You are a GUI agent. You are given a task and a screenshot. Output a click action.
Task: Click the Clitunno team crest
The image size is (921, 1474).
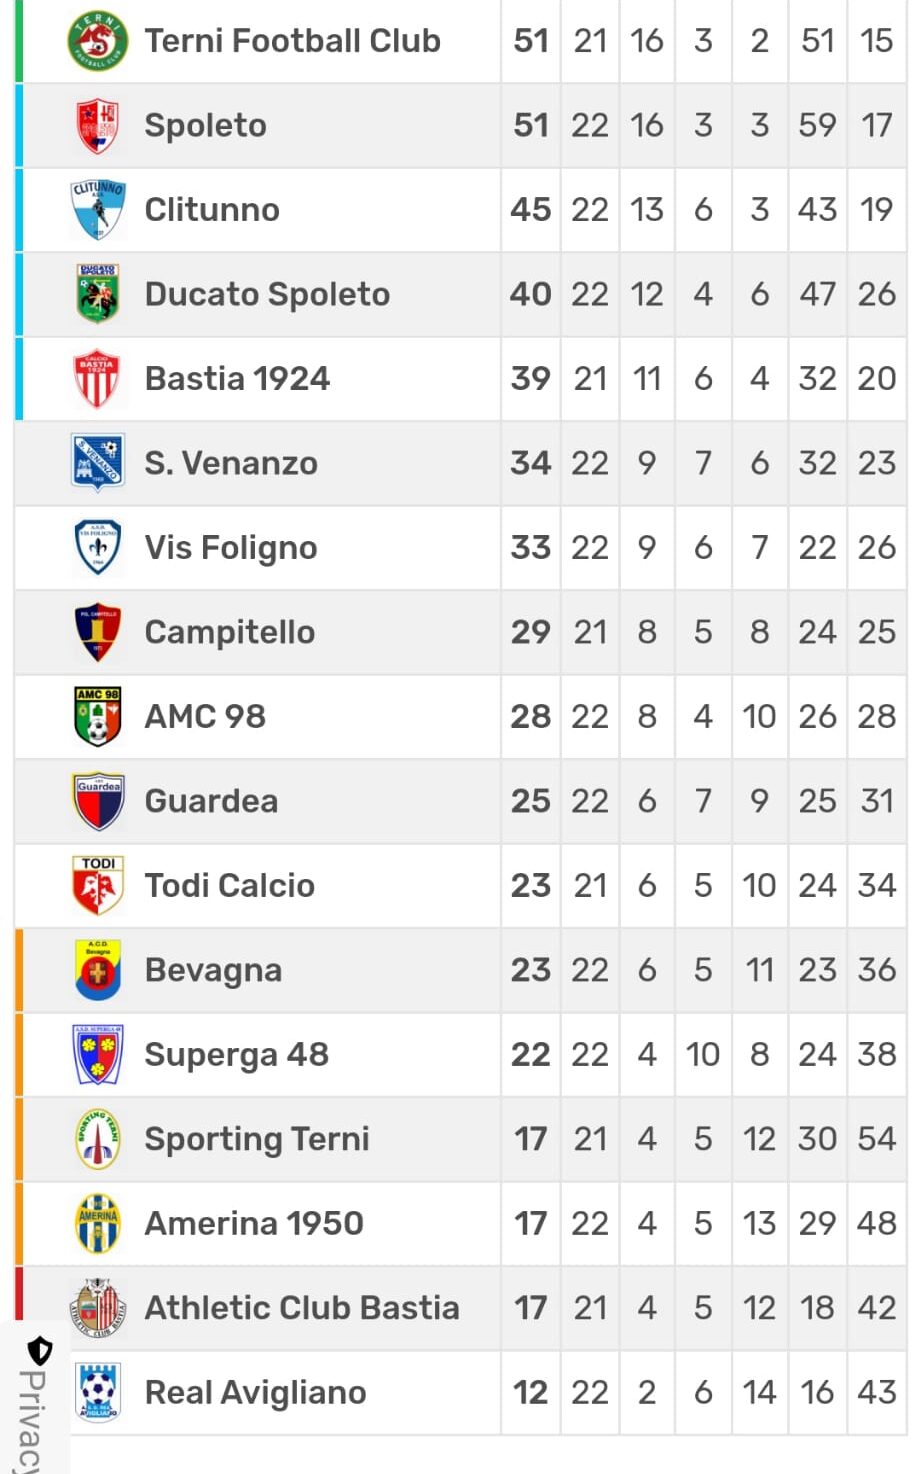[98, 210]
